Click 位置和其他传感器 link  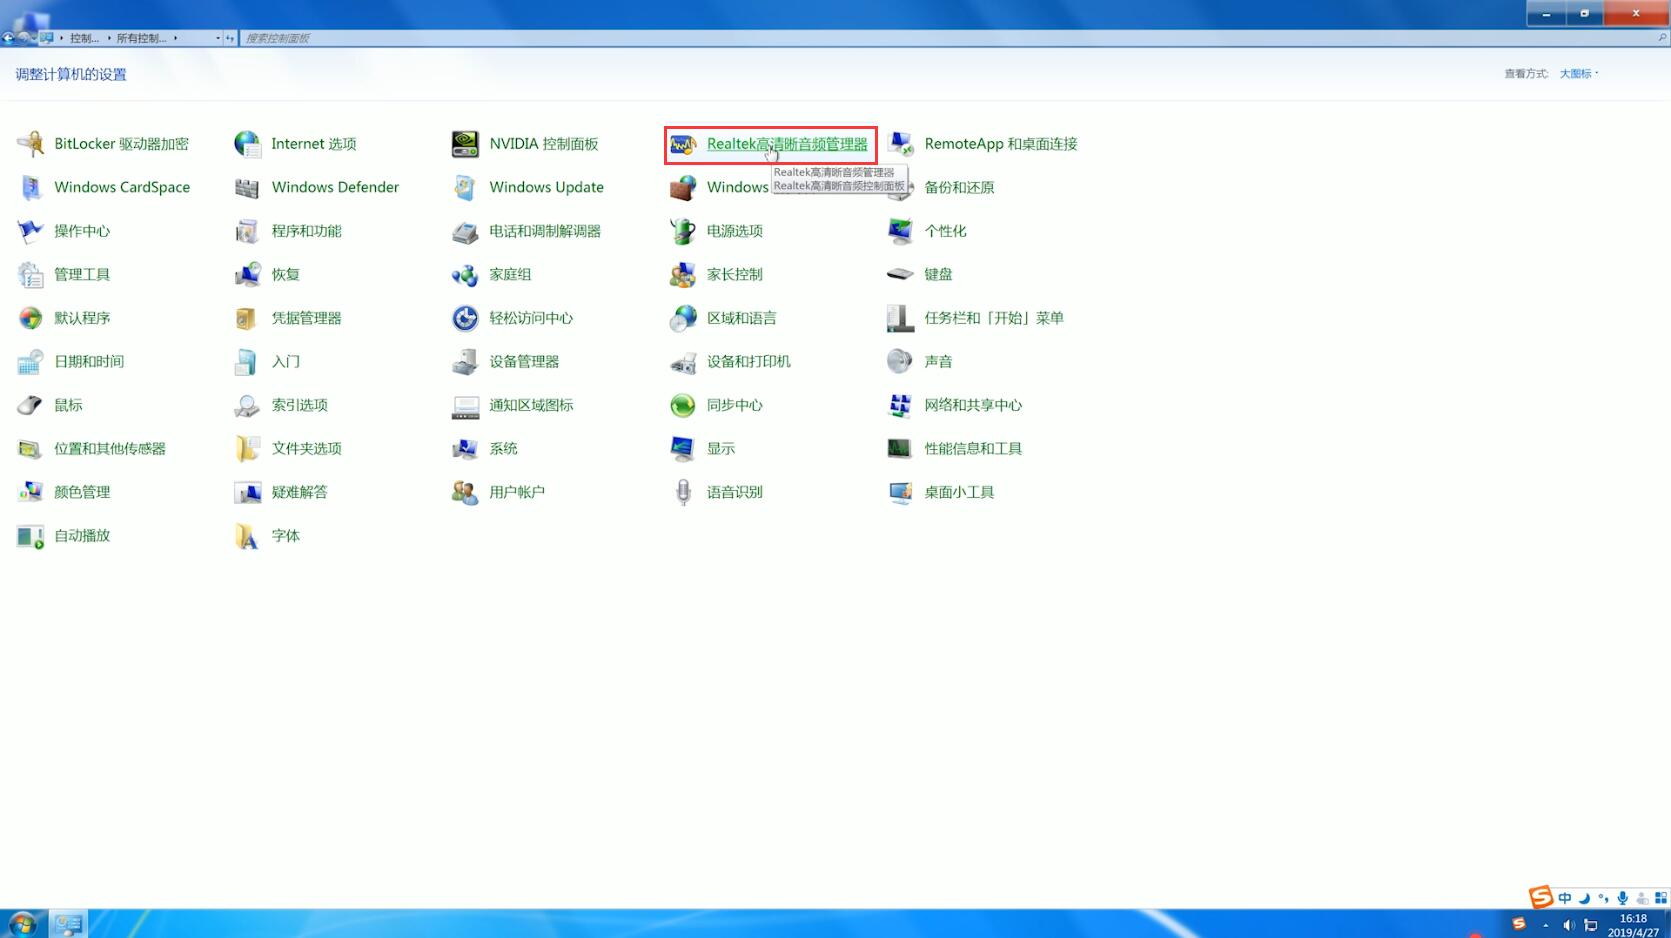point(110,448)
